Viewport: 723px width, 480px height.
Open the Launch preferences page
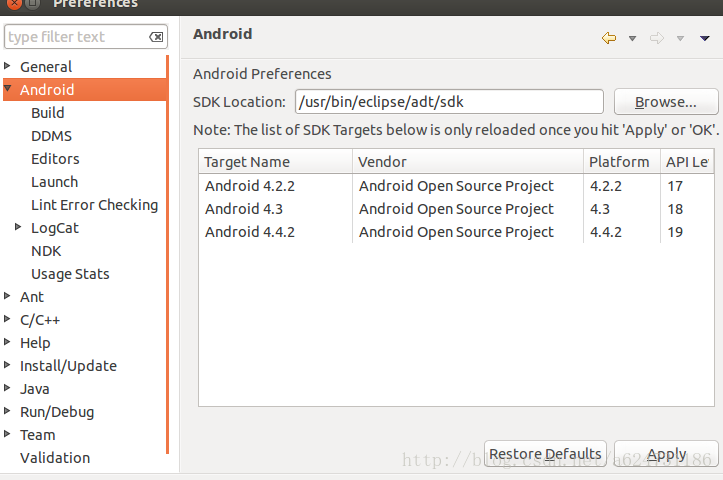(54, 182)
